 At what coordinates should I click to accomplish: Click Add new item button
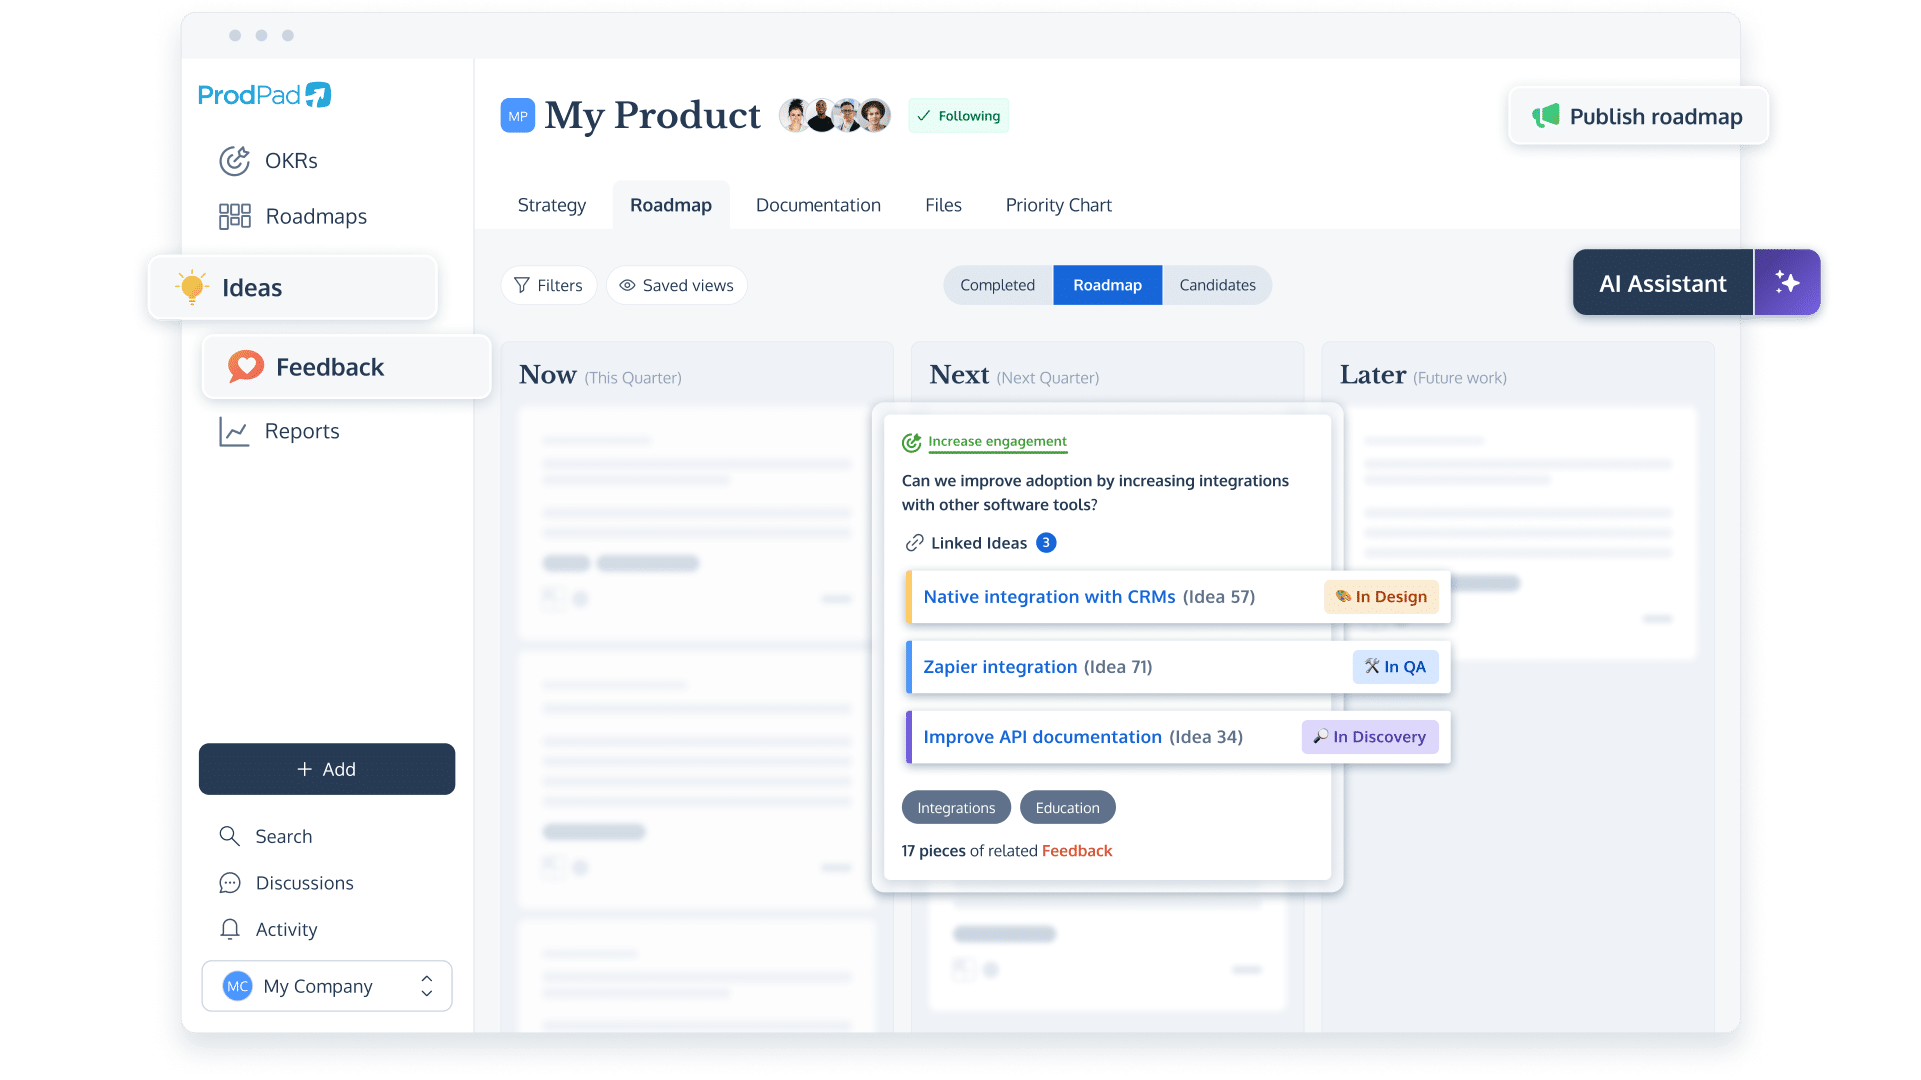[327, 769]
